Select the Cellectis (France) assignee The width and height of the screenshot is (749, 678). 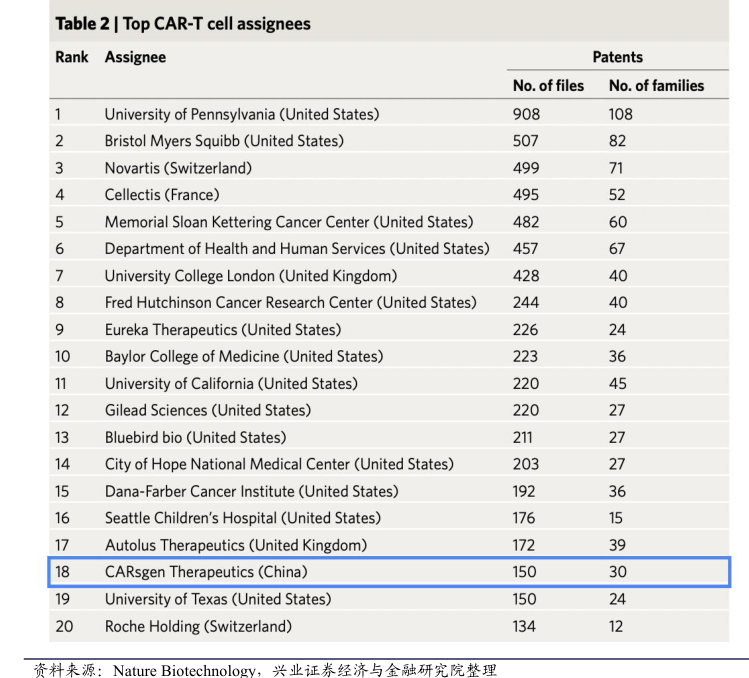pyautogui.click(x=162, y=195)
